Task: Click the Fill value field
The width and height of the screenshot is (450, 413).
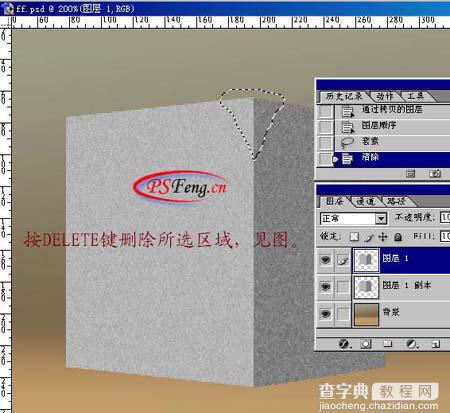Action: coord(445,236)
